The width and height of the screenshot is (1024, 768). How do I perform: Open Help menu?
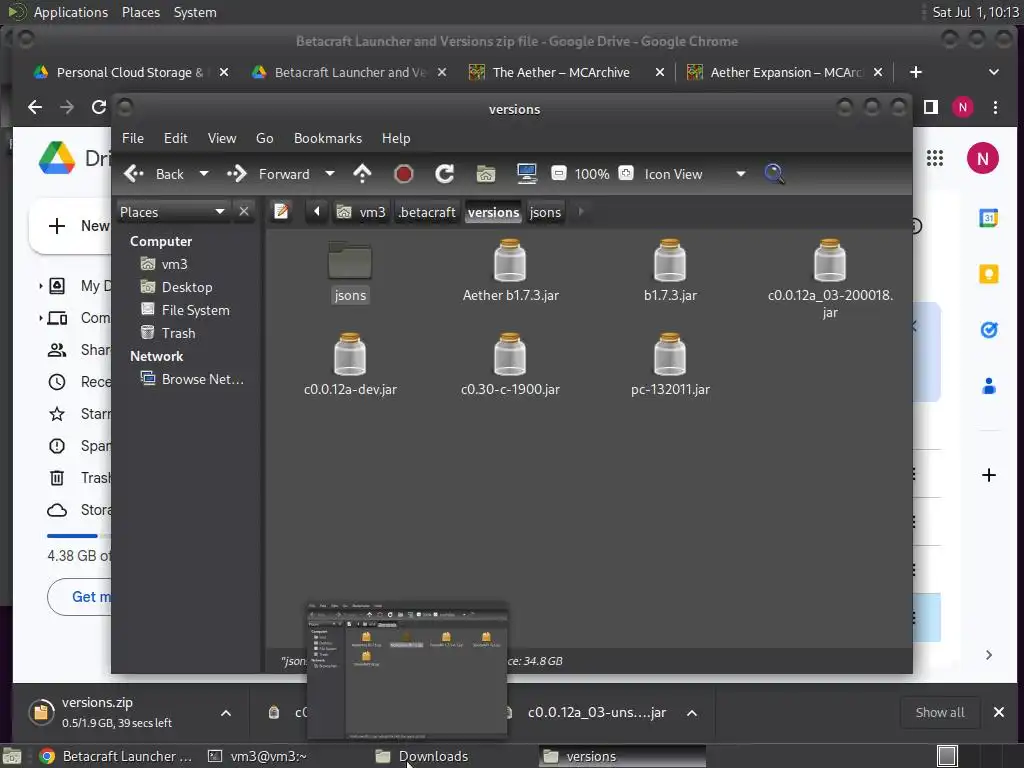click(x=396, y=138)
